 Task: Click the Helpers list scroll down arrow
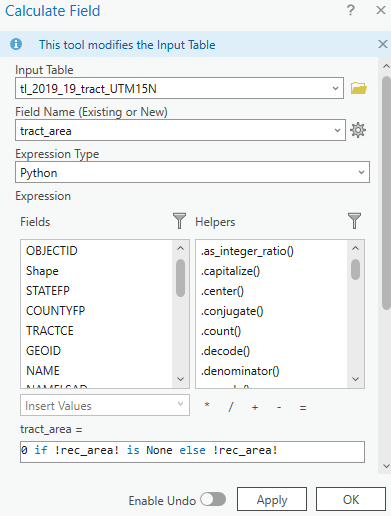356,379
